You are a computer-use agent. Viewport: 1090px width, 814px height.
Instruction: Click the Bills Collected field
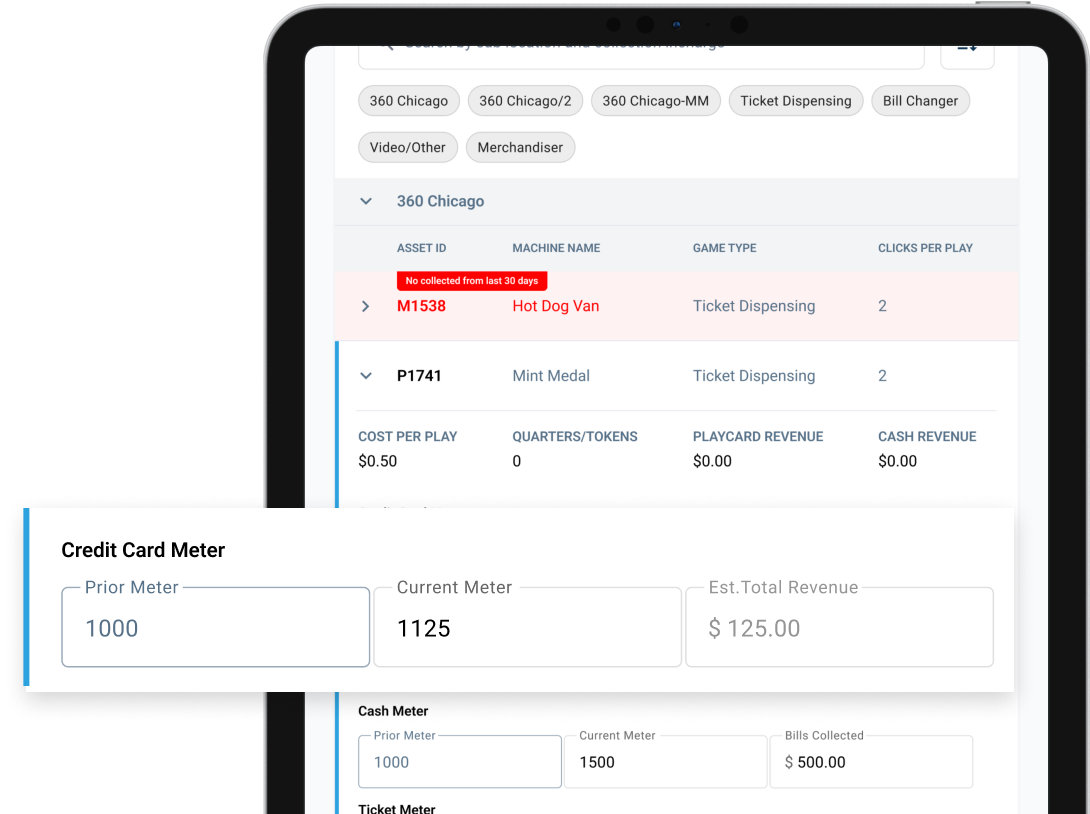point(870,762)
